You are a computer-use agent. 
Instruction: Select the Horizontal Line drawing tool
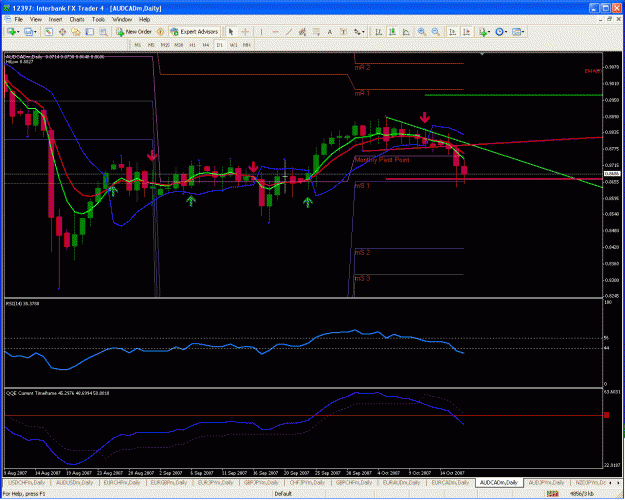275,32
